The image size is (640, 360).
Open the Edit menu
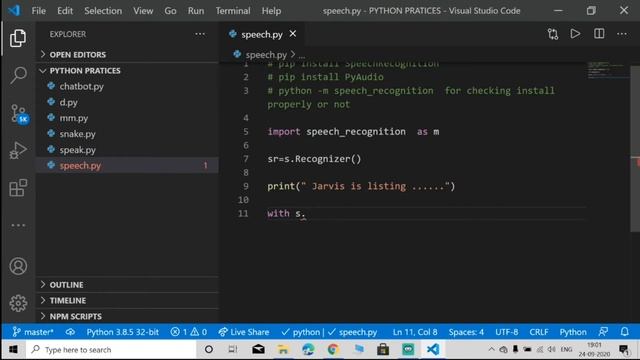click(x=65, y=11)
